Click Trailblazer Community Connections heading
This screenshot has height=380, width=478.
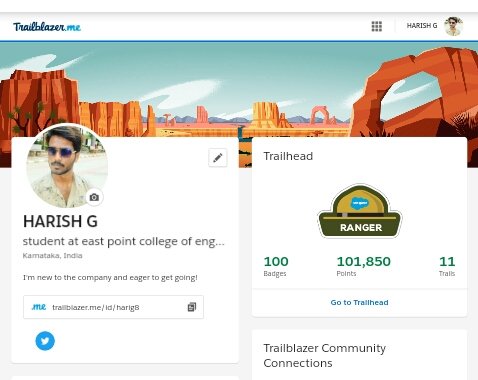coord(325,355)
